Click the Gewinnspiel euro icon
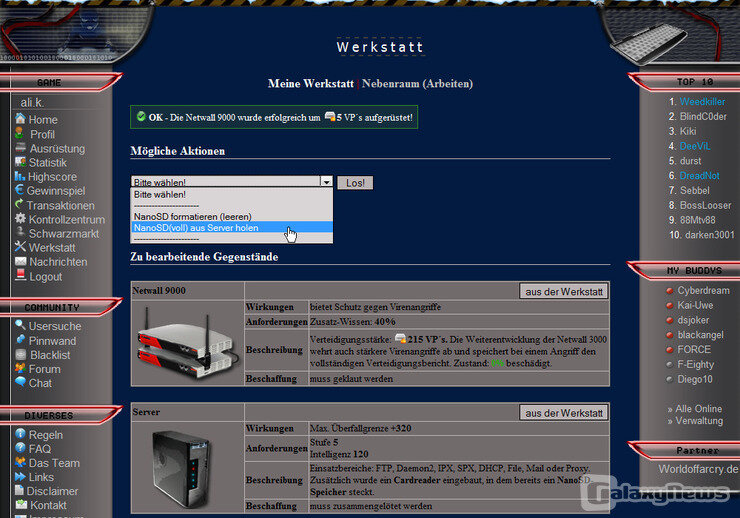This screenshot has height=518, width=740. [x=19, y=190]
